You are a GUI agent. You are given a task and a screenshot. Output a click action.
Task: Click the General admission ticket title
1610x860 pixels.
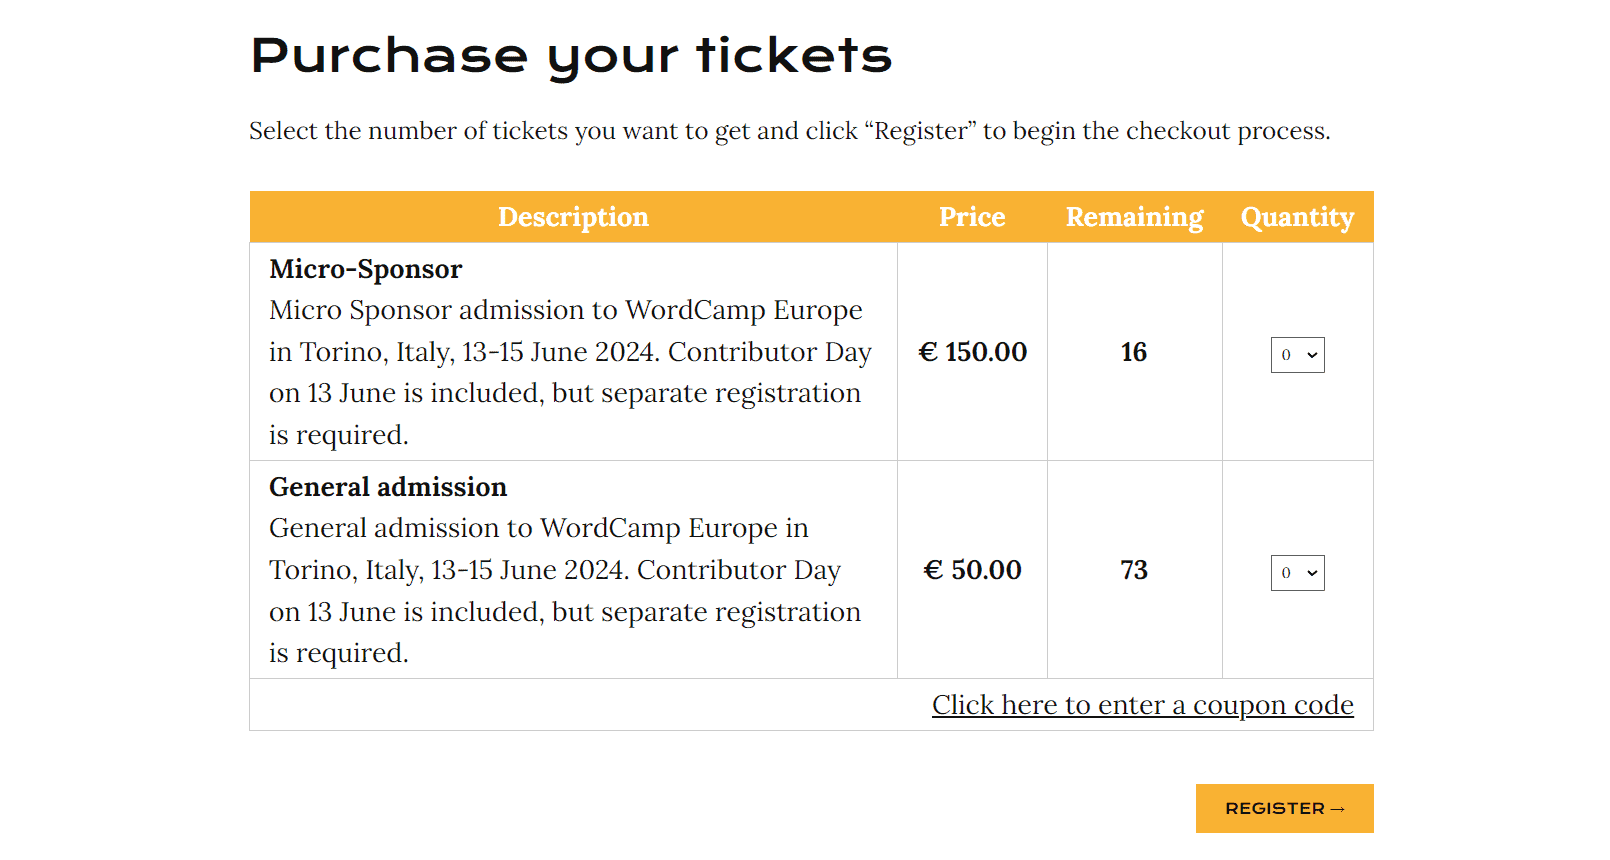click(x=388, y=487)
